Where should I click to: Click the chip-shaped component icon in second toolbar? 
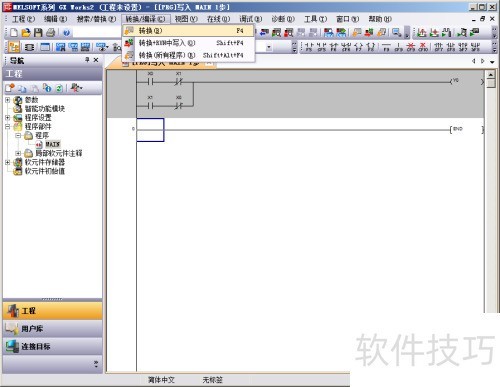pos(29,47)
